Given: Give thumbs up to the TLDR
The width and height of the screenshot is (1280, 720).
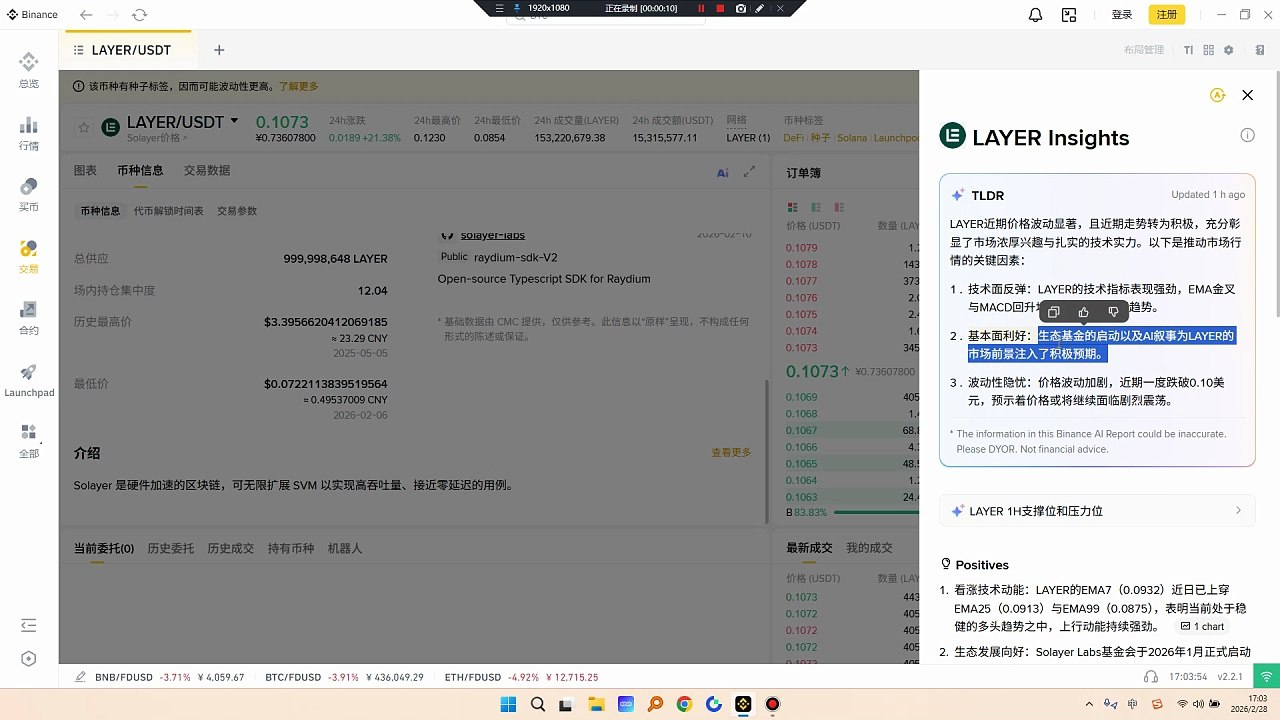Looking at the screenshot, I should [x=1083, y=312].
